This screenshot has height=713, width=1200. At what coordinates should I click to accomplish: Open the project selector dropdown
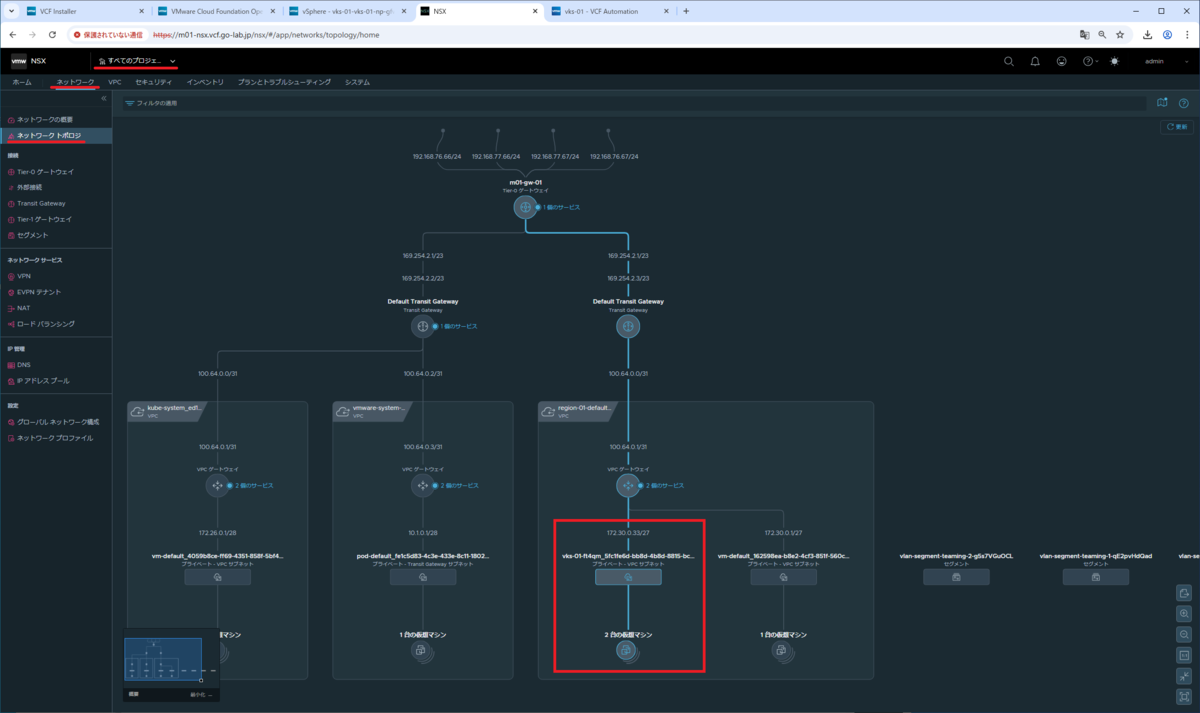[137, 61]
